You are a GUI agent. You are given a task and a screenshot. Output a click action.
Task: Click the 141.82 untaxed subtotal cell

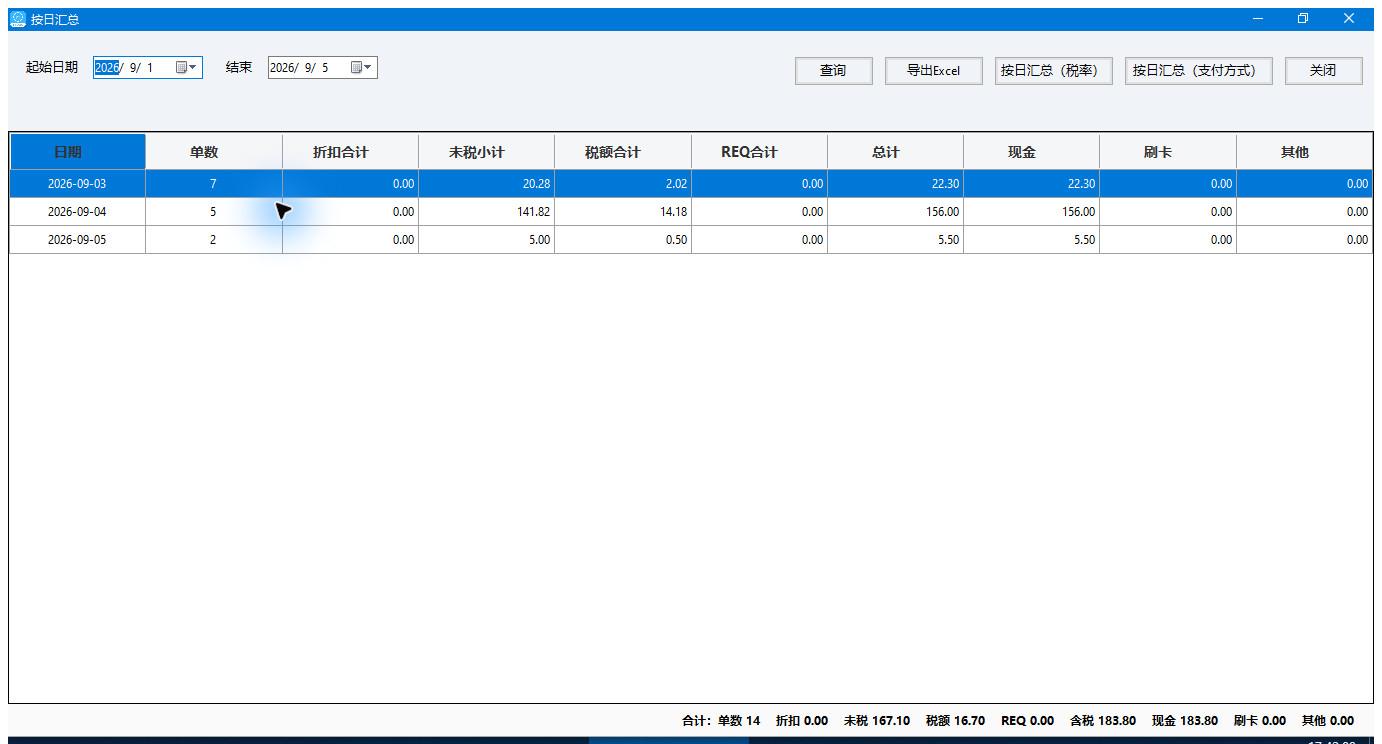pos(486,212)
